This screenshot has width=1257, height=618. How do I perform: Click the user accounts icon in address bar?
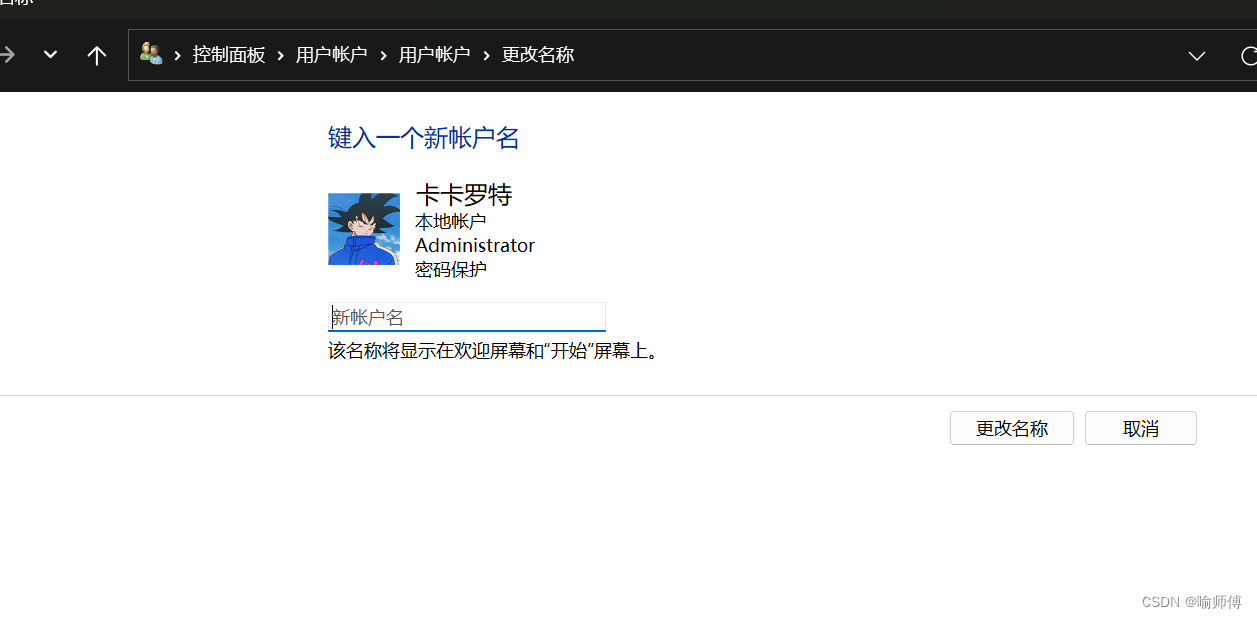pos(151,54)
